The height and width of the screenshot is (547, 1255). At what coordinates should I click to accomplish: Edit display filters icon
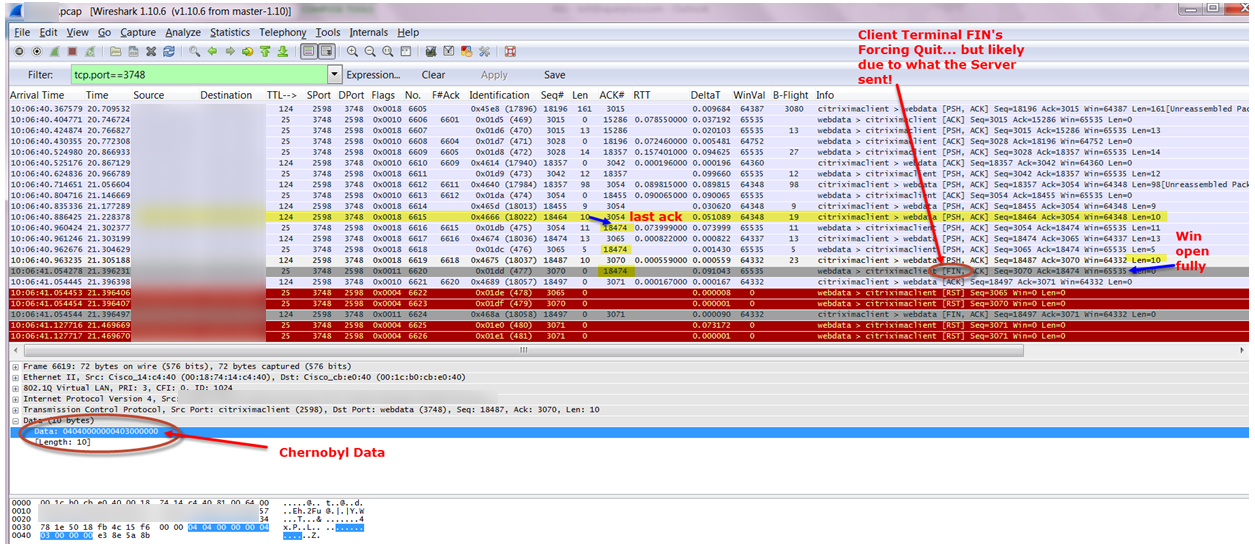[448, 51]
